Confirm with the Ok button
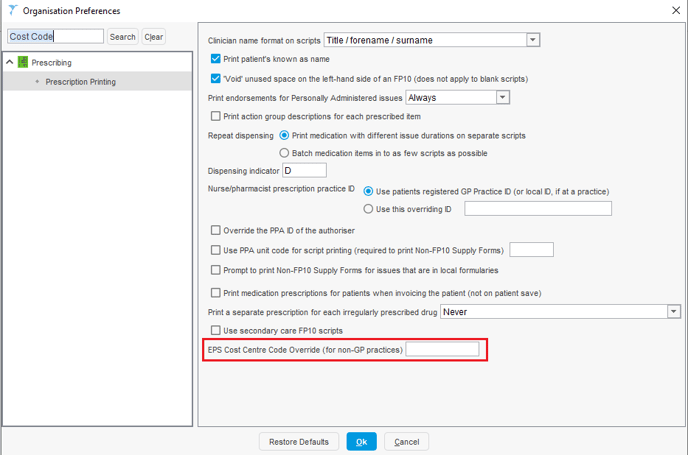This screenshot has width=688, height=455. [x=361, y=442]
